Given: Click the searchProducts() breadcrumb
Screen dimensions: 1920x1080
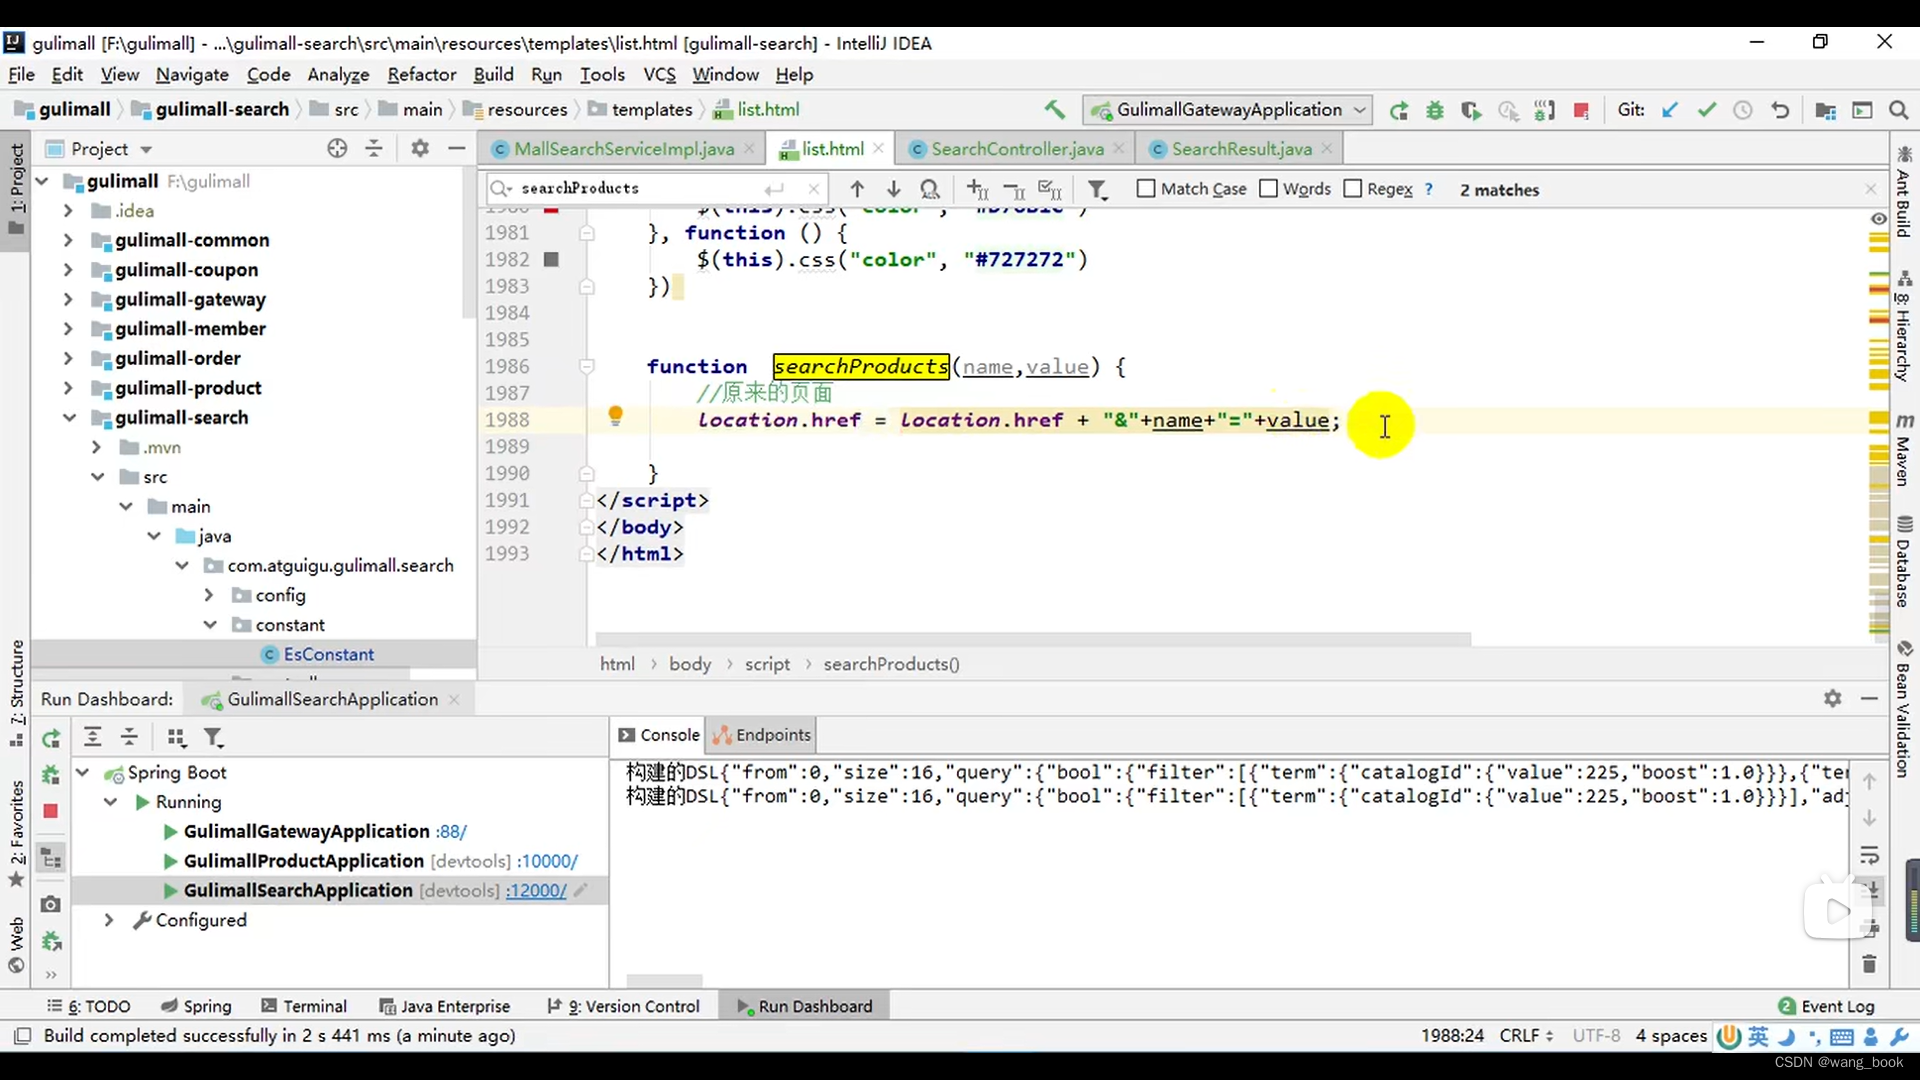Looking at the screenshot, I should pos(891,664).
